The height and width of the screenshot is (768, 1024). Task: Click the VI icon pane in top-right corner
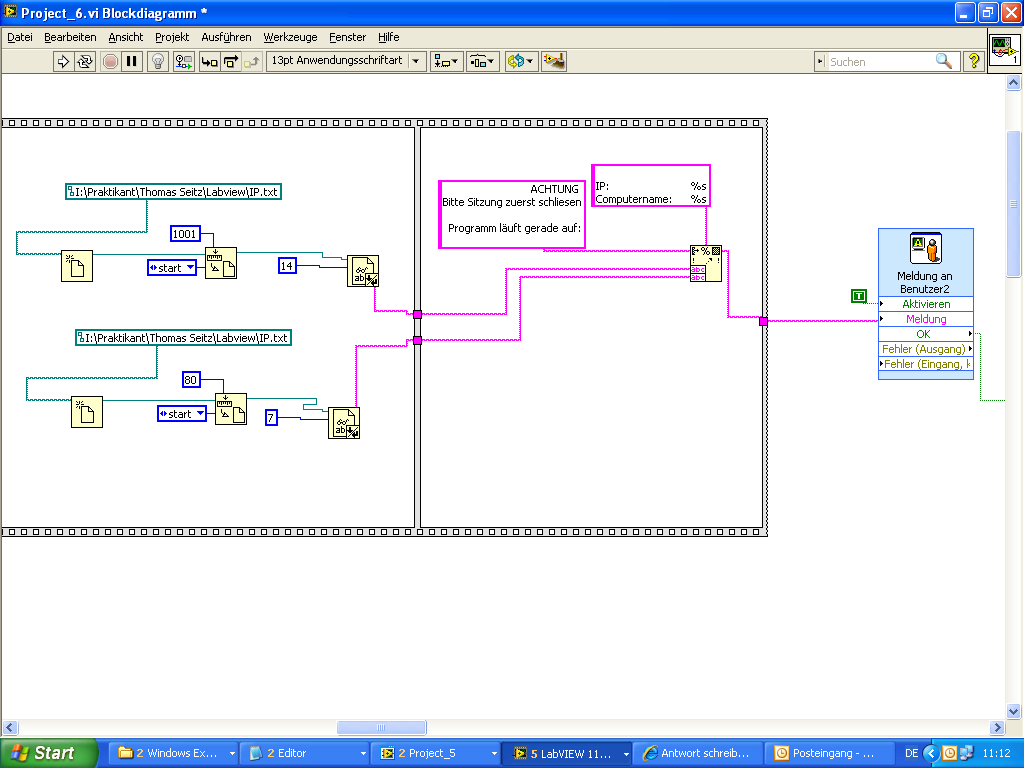click(1004, 50)
